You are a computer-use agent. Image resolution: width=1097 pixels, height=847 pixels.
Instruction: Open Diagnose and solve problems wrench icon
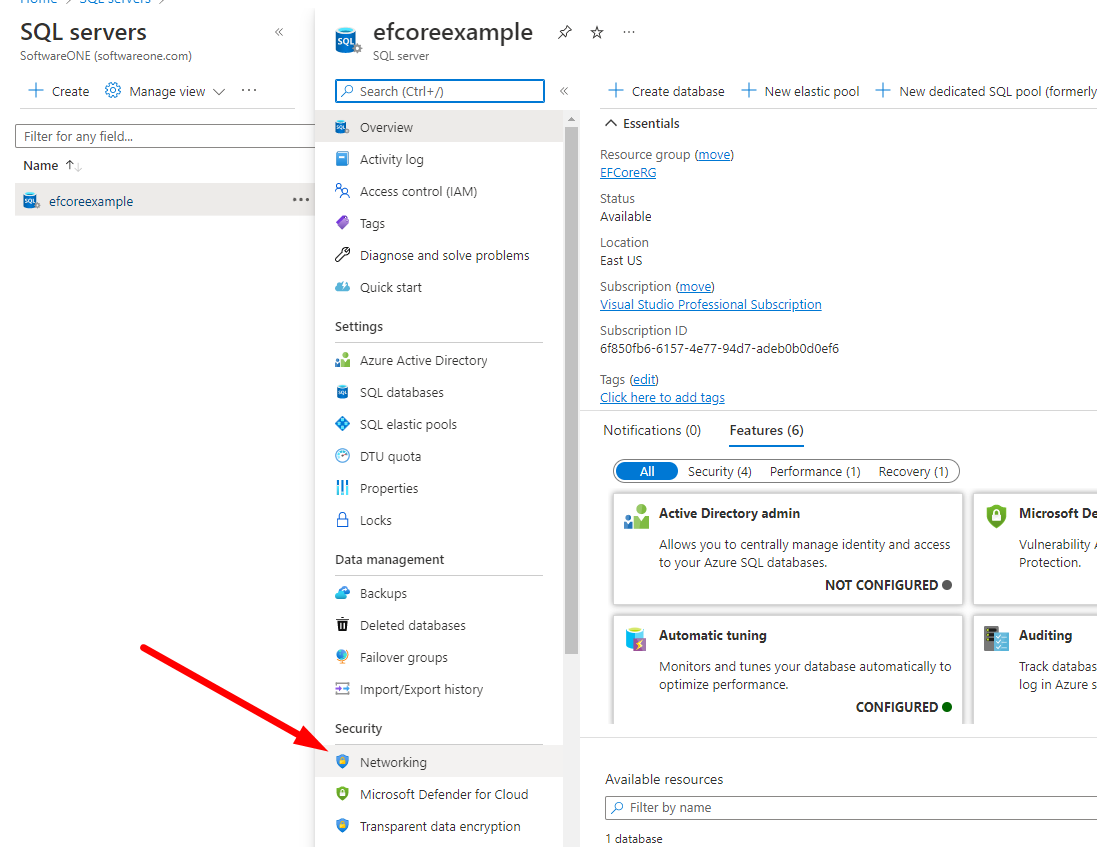pos(342,255)
